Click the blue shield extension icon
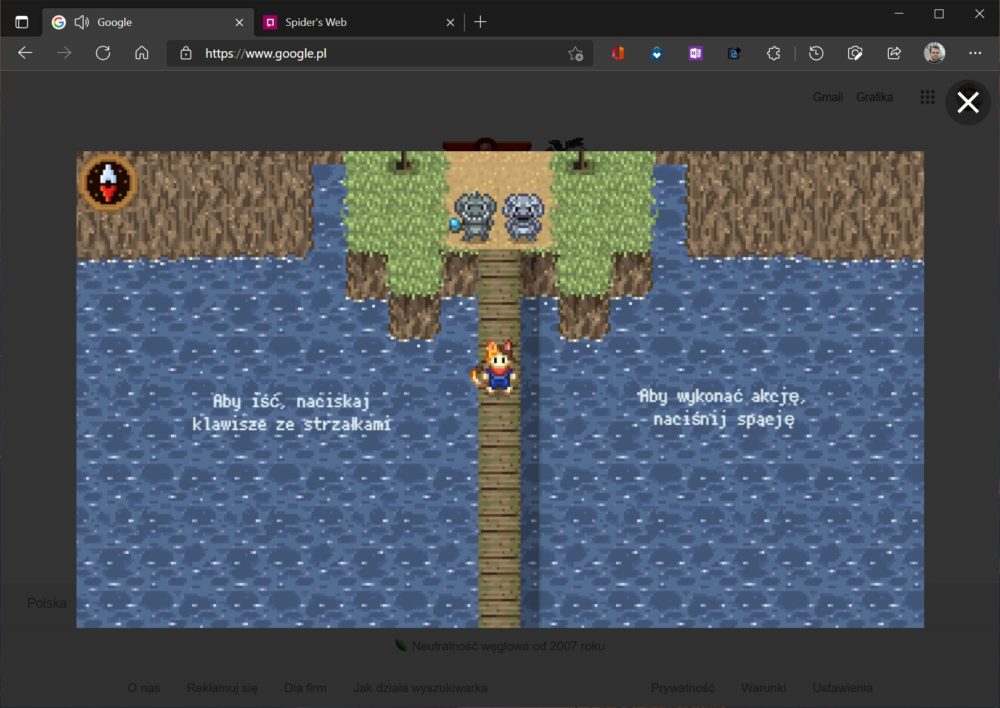Screen dimensions: 1000x708 pos(656,54)
